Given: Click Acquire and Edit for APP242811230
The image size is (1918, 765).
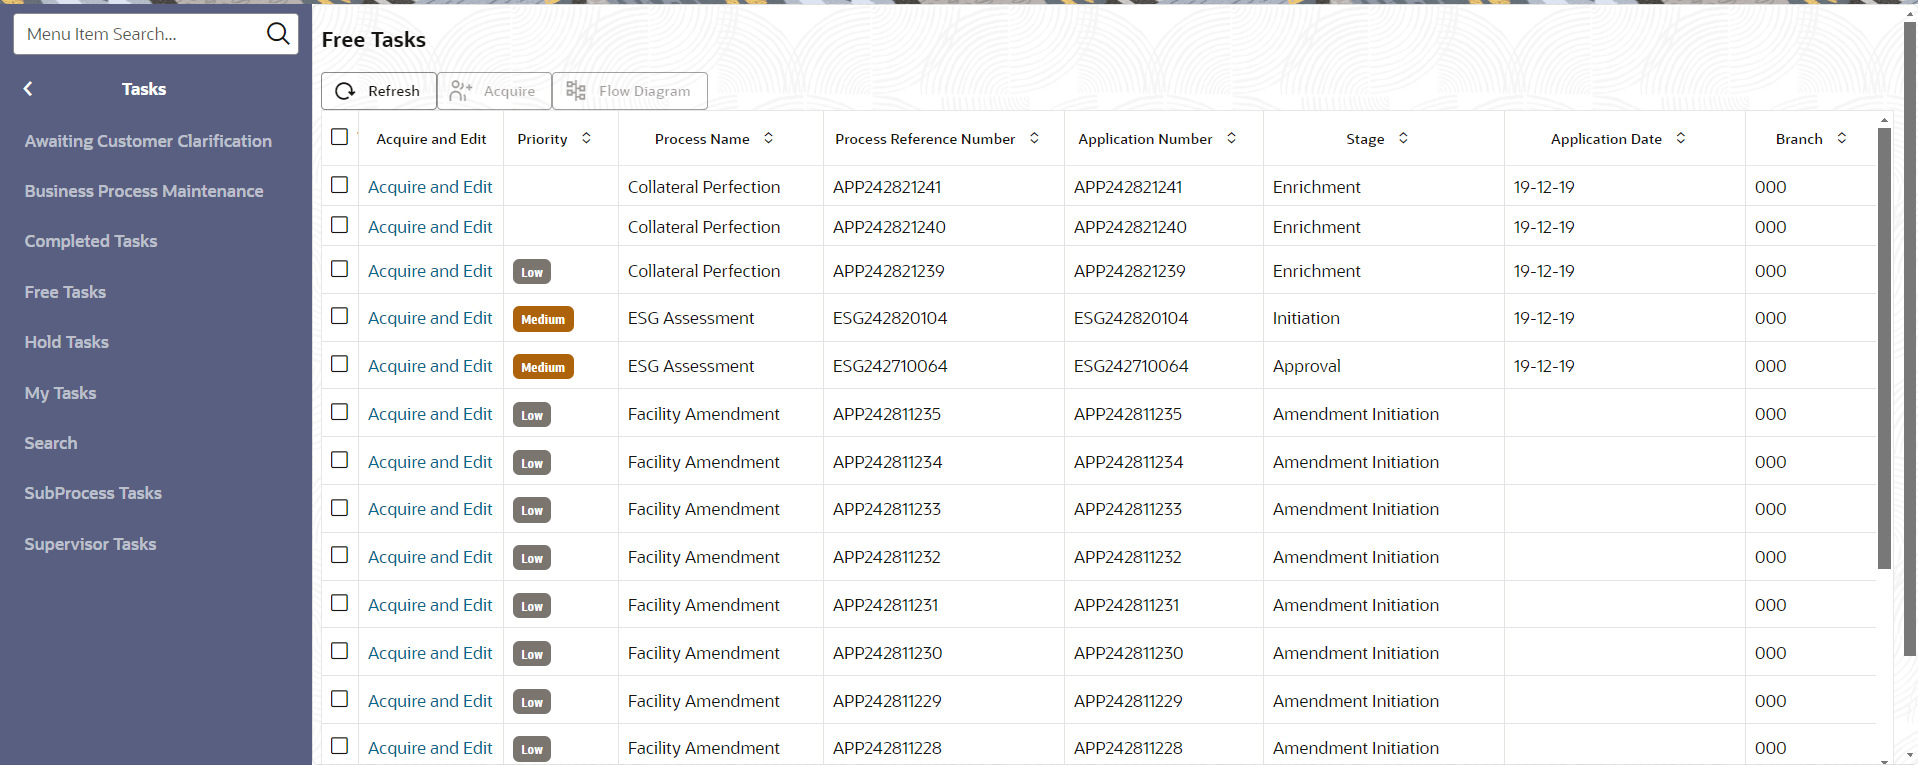Looking at the screenshot, I should tap(430, 653).
